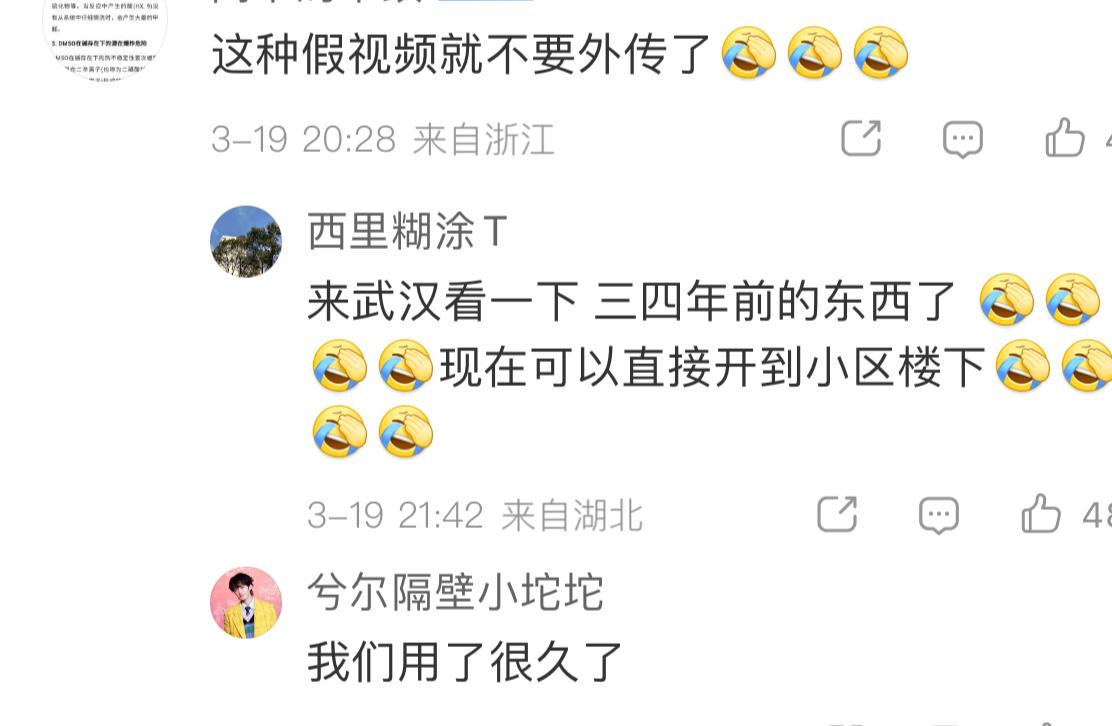
Task: Like the comment posted from 湖北
Action: coord(1040,513)
